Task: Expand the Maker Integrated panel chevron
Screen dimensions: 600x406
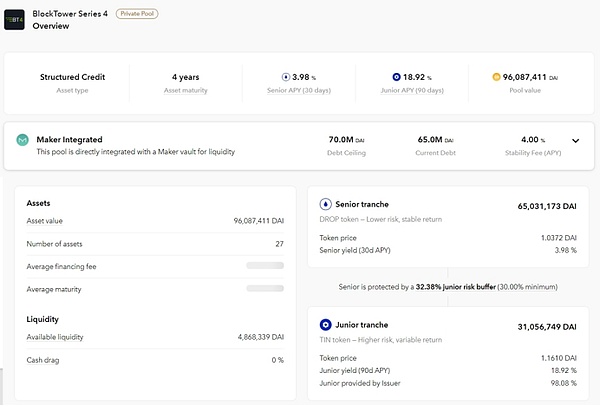Action: point(575,141)
